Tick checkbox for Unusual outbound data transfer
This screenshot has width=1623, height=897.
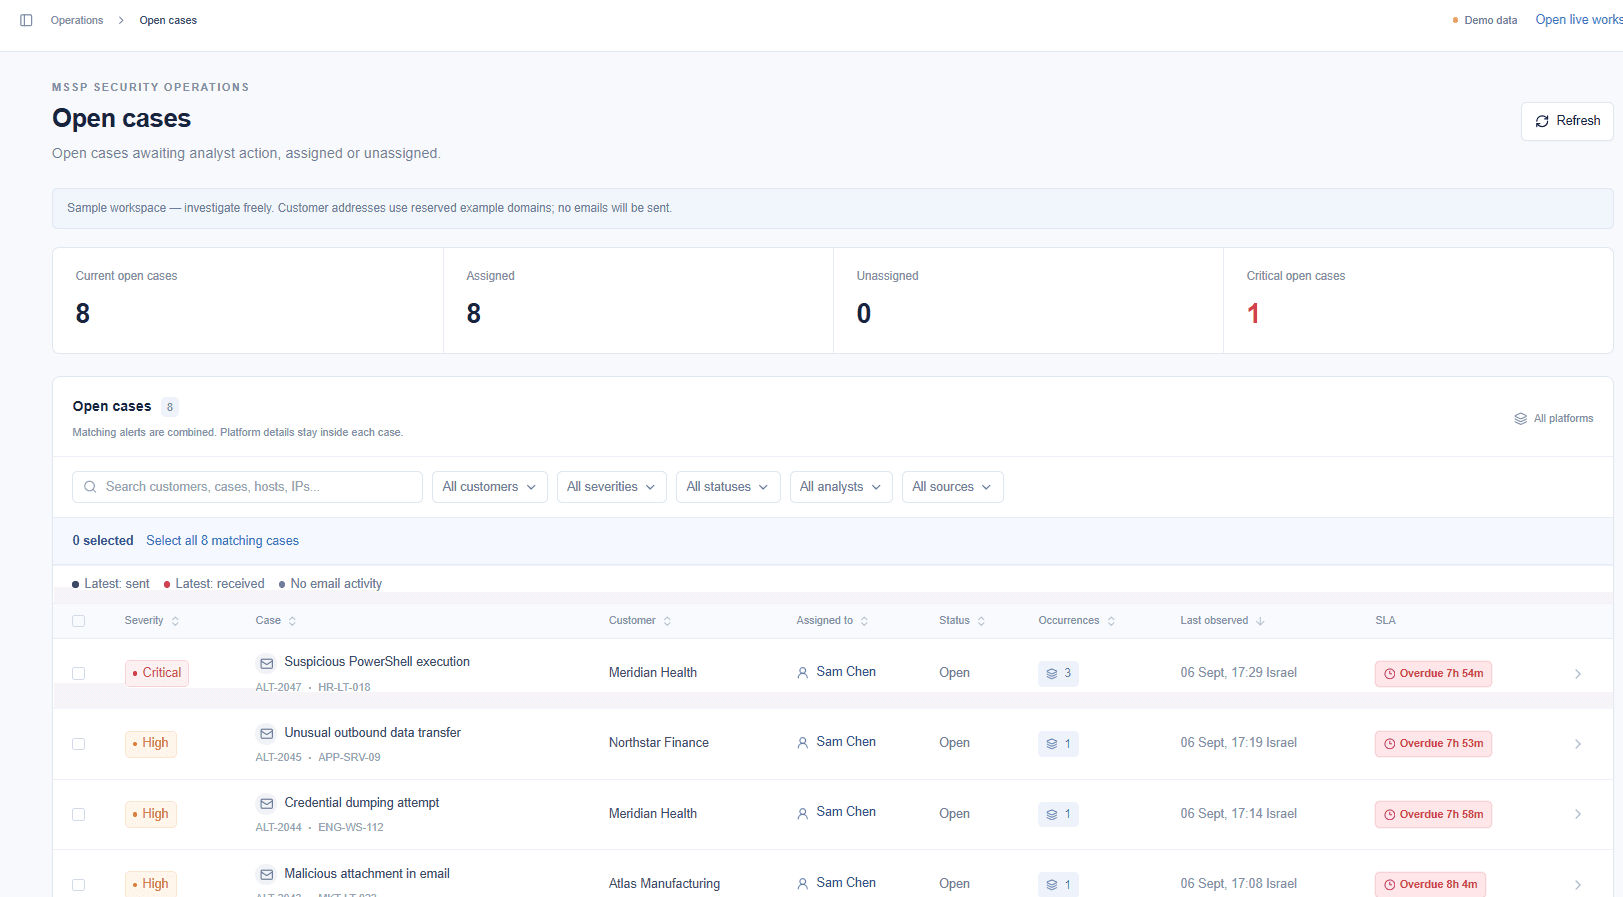pyautogui.click(x=79, y=744)
